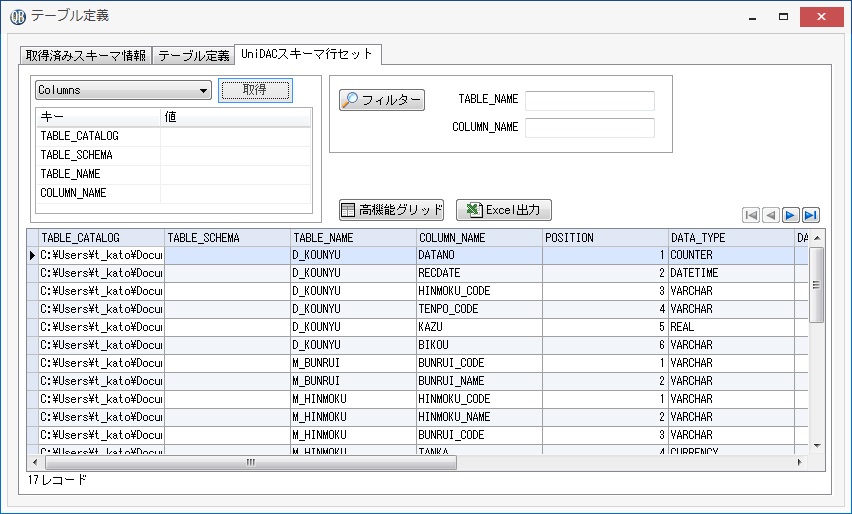Click the 取得 button
The width and height of the screenshot is (852, 514).
[255, 90]
